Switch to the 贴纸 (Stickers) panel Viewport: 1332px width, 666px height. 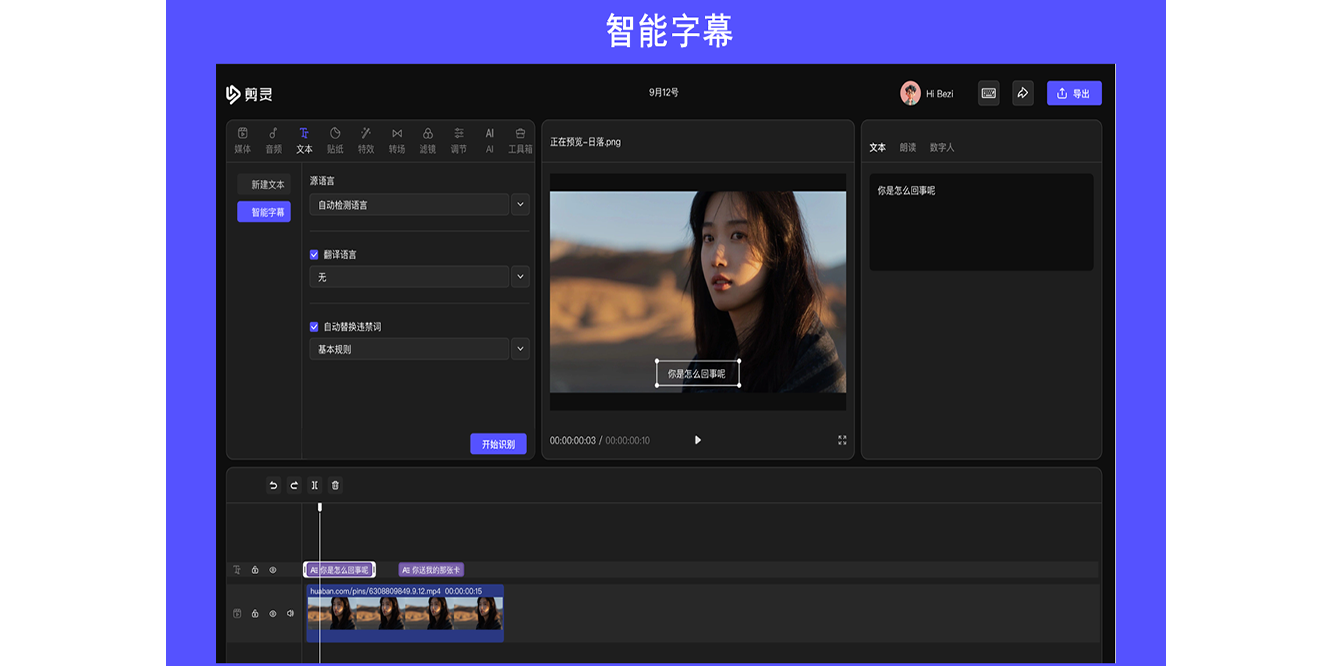point(334,138)
